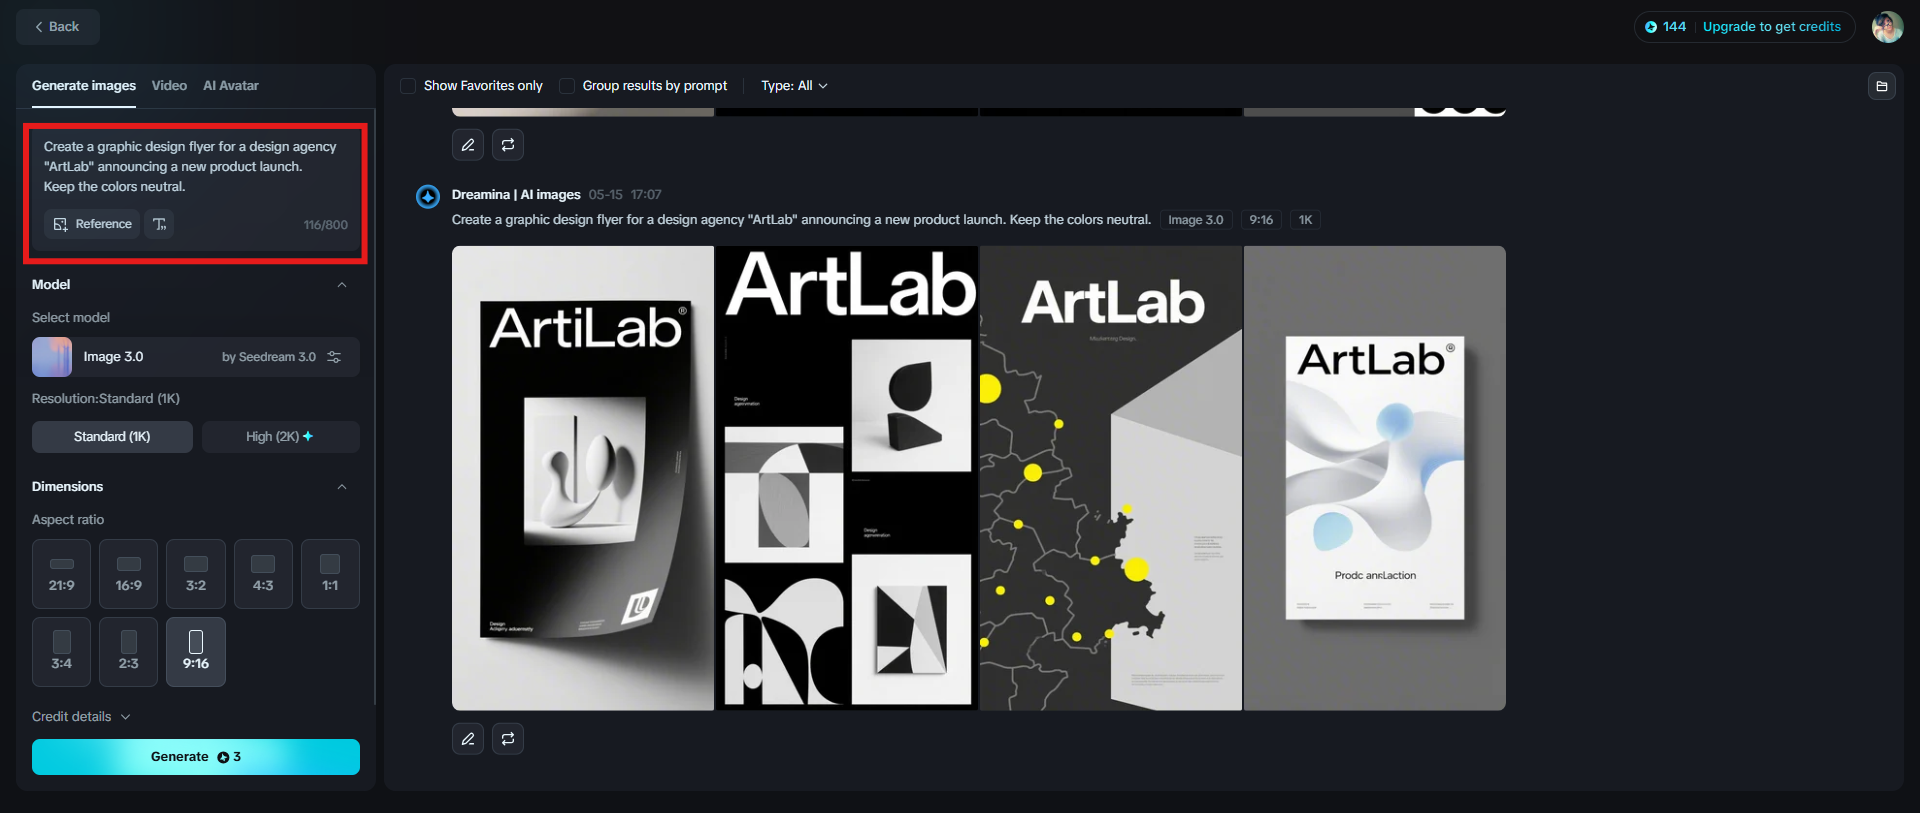Screen dimensions: 1920x813
Task: Click the 17:07 timestamp
Action: pyautogui.click(x=646, y=195)
